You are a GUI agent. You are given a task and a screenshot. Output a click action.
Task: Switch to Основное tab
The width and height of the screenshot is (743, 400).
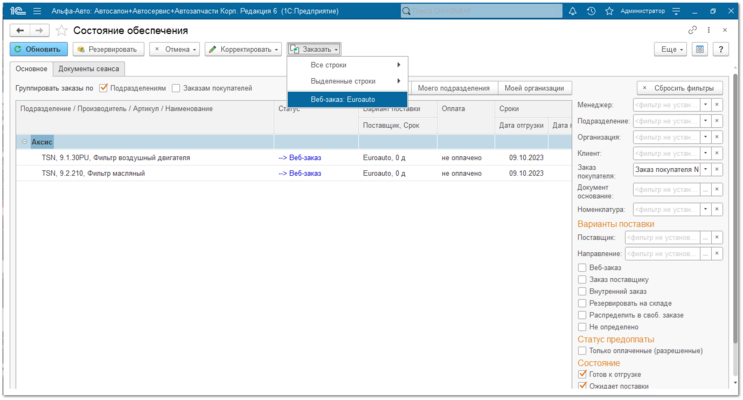pyautogui.click(x=31, y=69)
